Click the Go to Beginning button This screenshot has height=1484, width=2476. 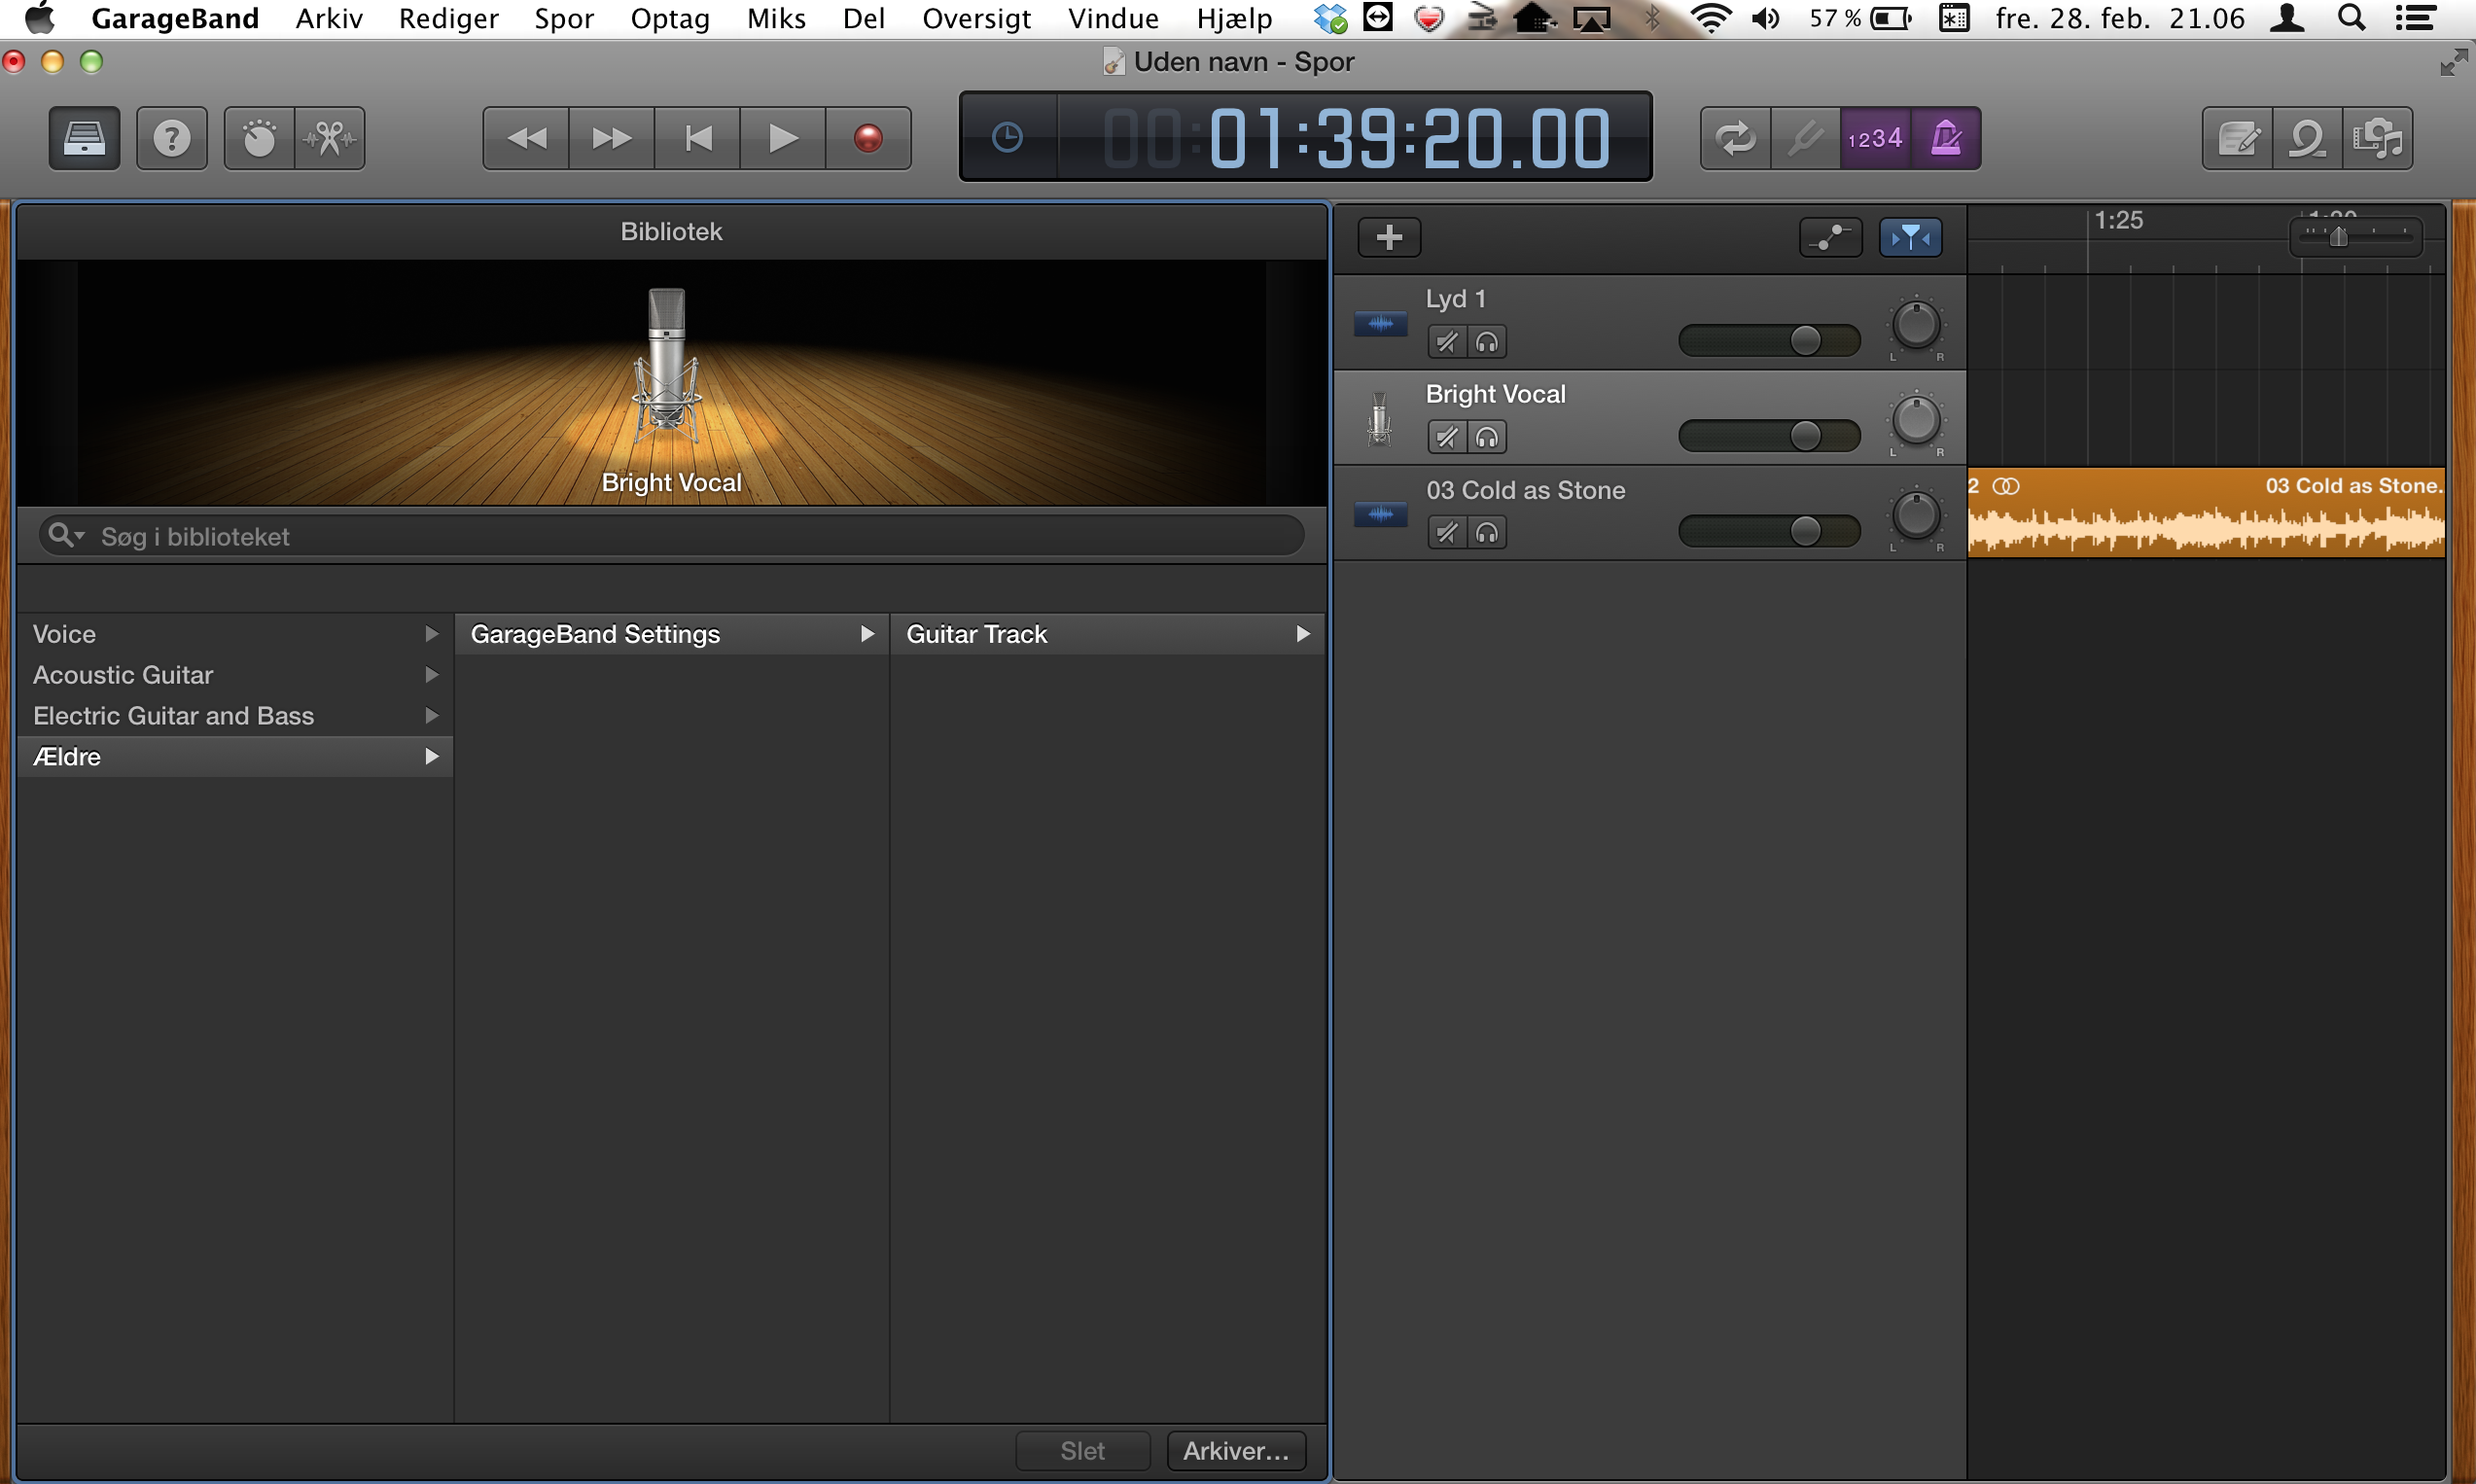point(698,138)
